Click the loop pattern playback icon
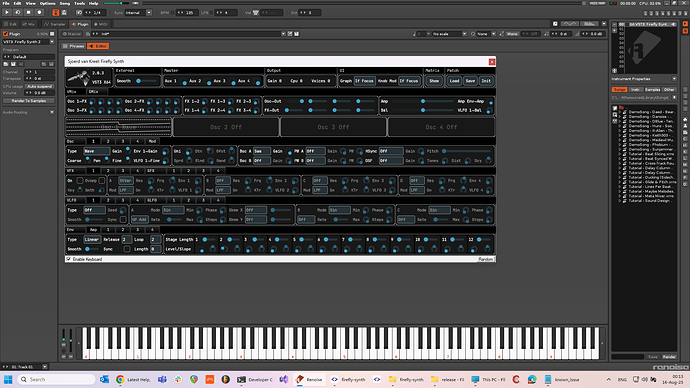 [18, 13]
